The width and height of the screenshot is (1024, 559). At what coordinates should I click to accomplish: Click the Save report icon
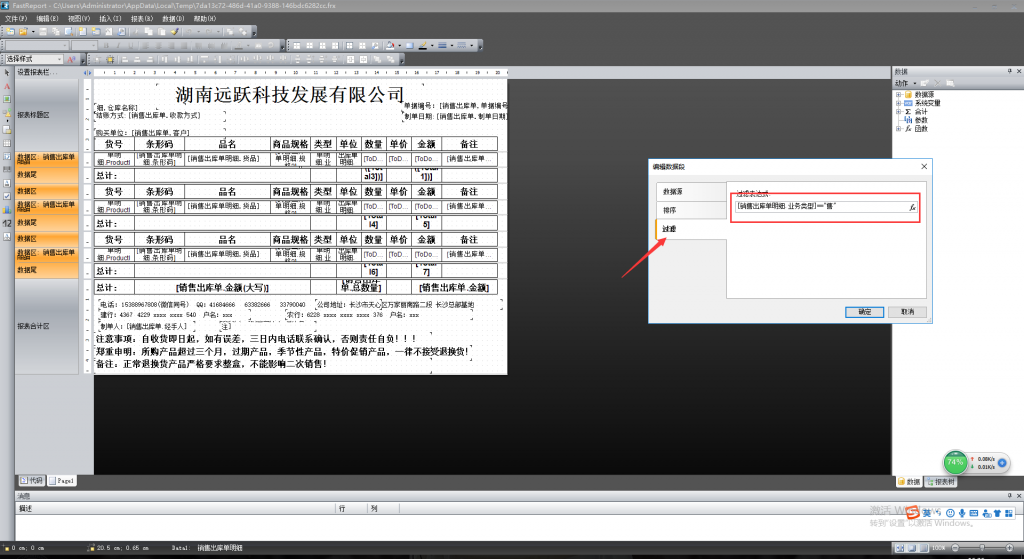point(43,31)
